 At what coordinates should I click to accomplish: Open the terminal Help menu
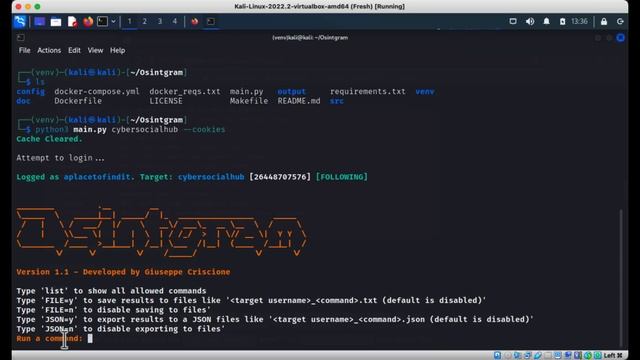[118, 50]
